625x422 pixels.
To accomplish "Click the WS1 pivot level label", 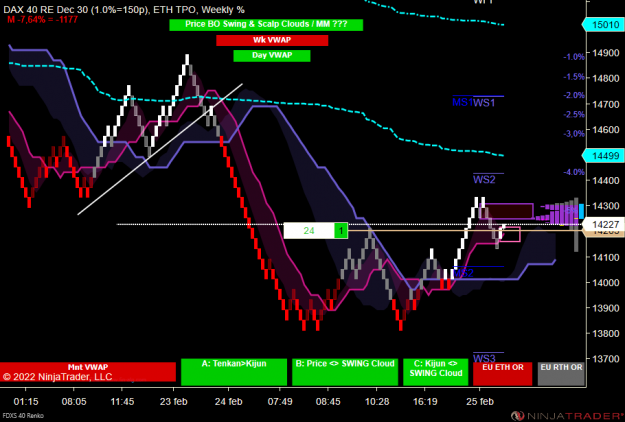I will coord(484,103).
